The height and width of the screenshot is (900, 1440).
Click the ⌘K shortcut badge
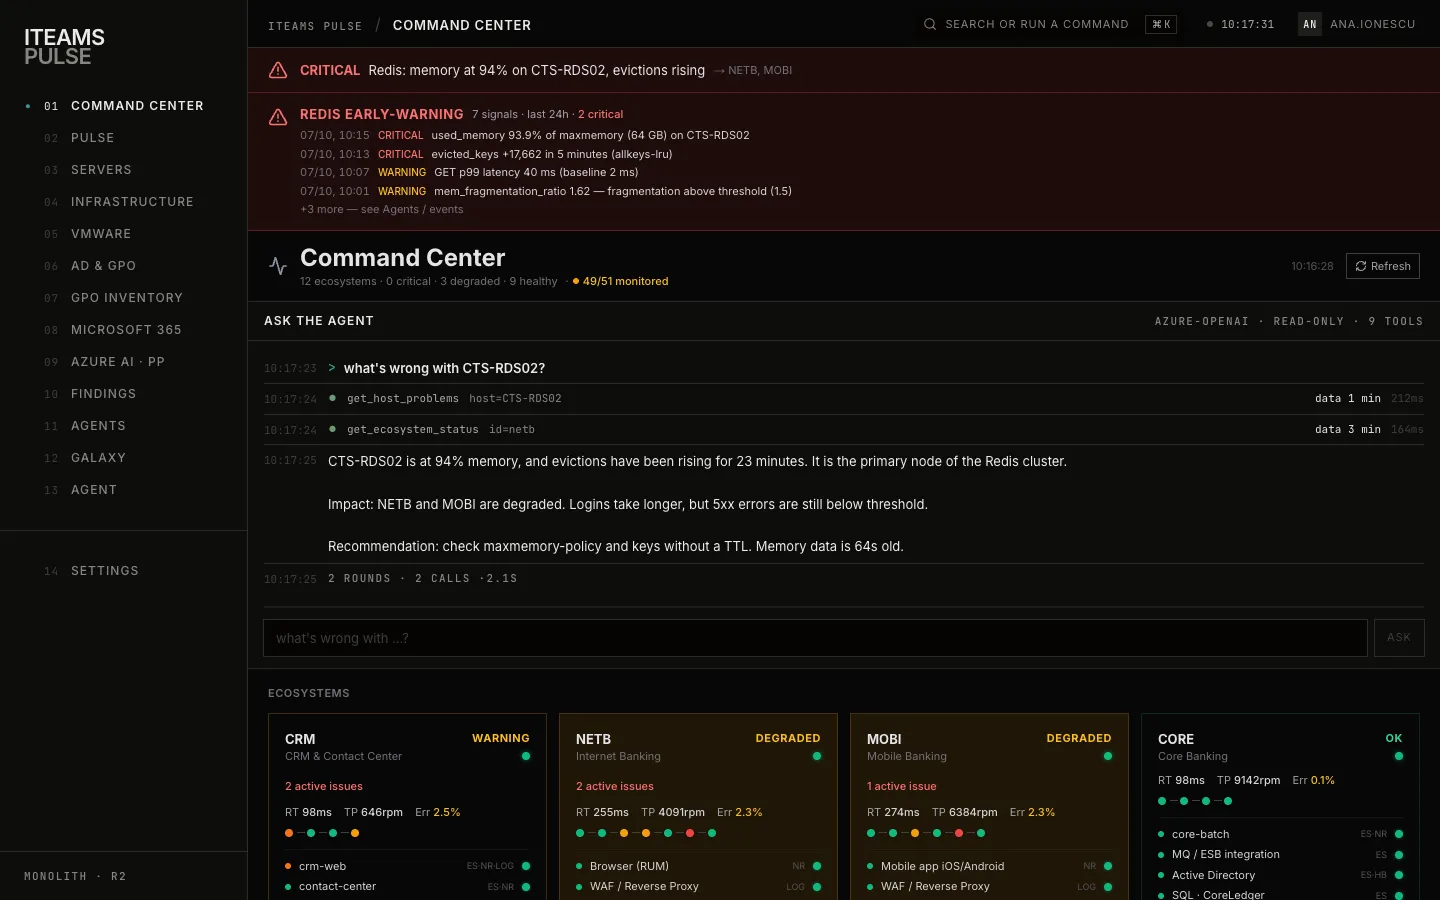click(1161, 24)
